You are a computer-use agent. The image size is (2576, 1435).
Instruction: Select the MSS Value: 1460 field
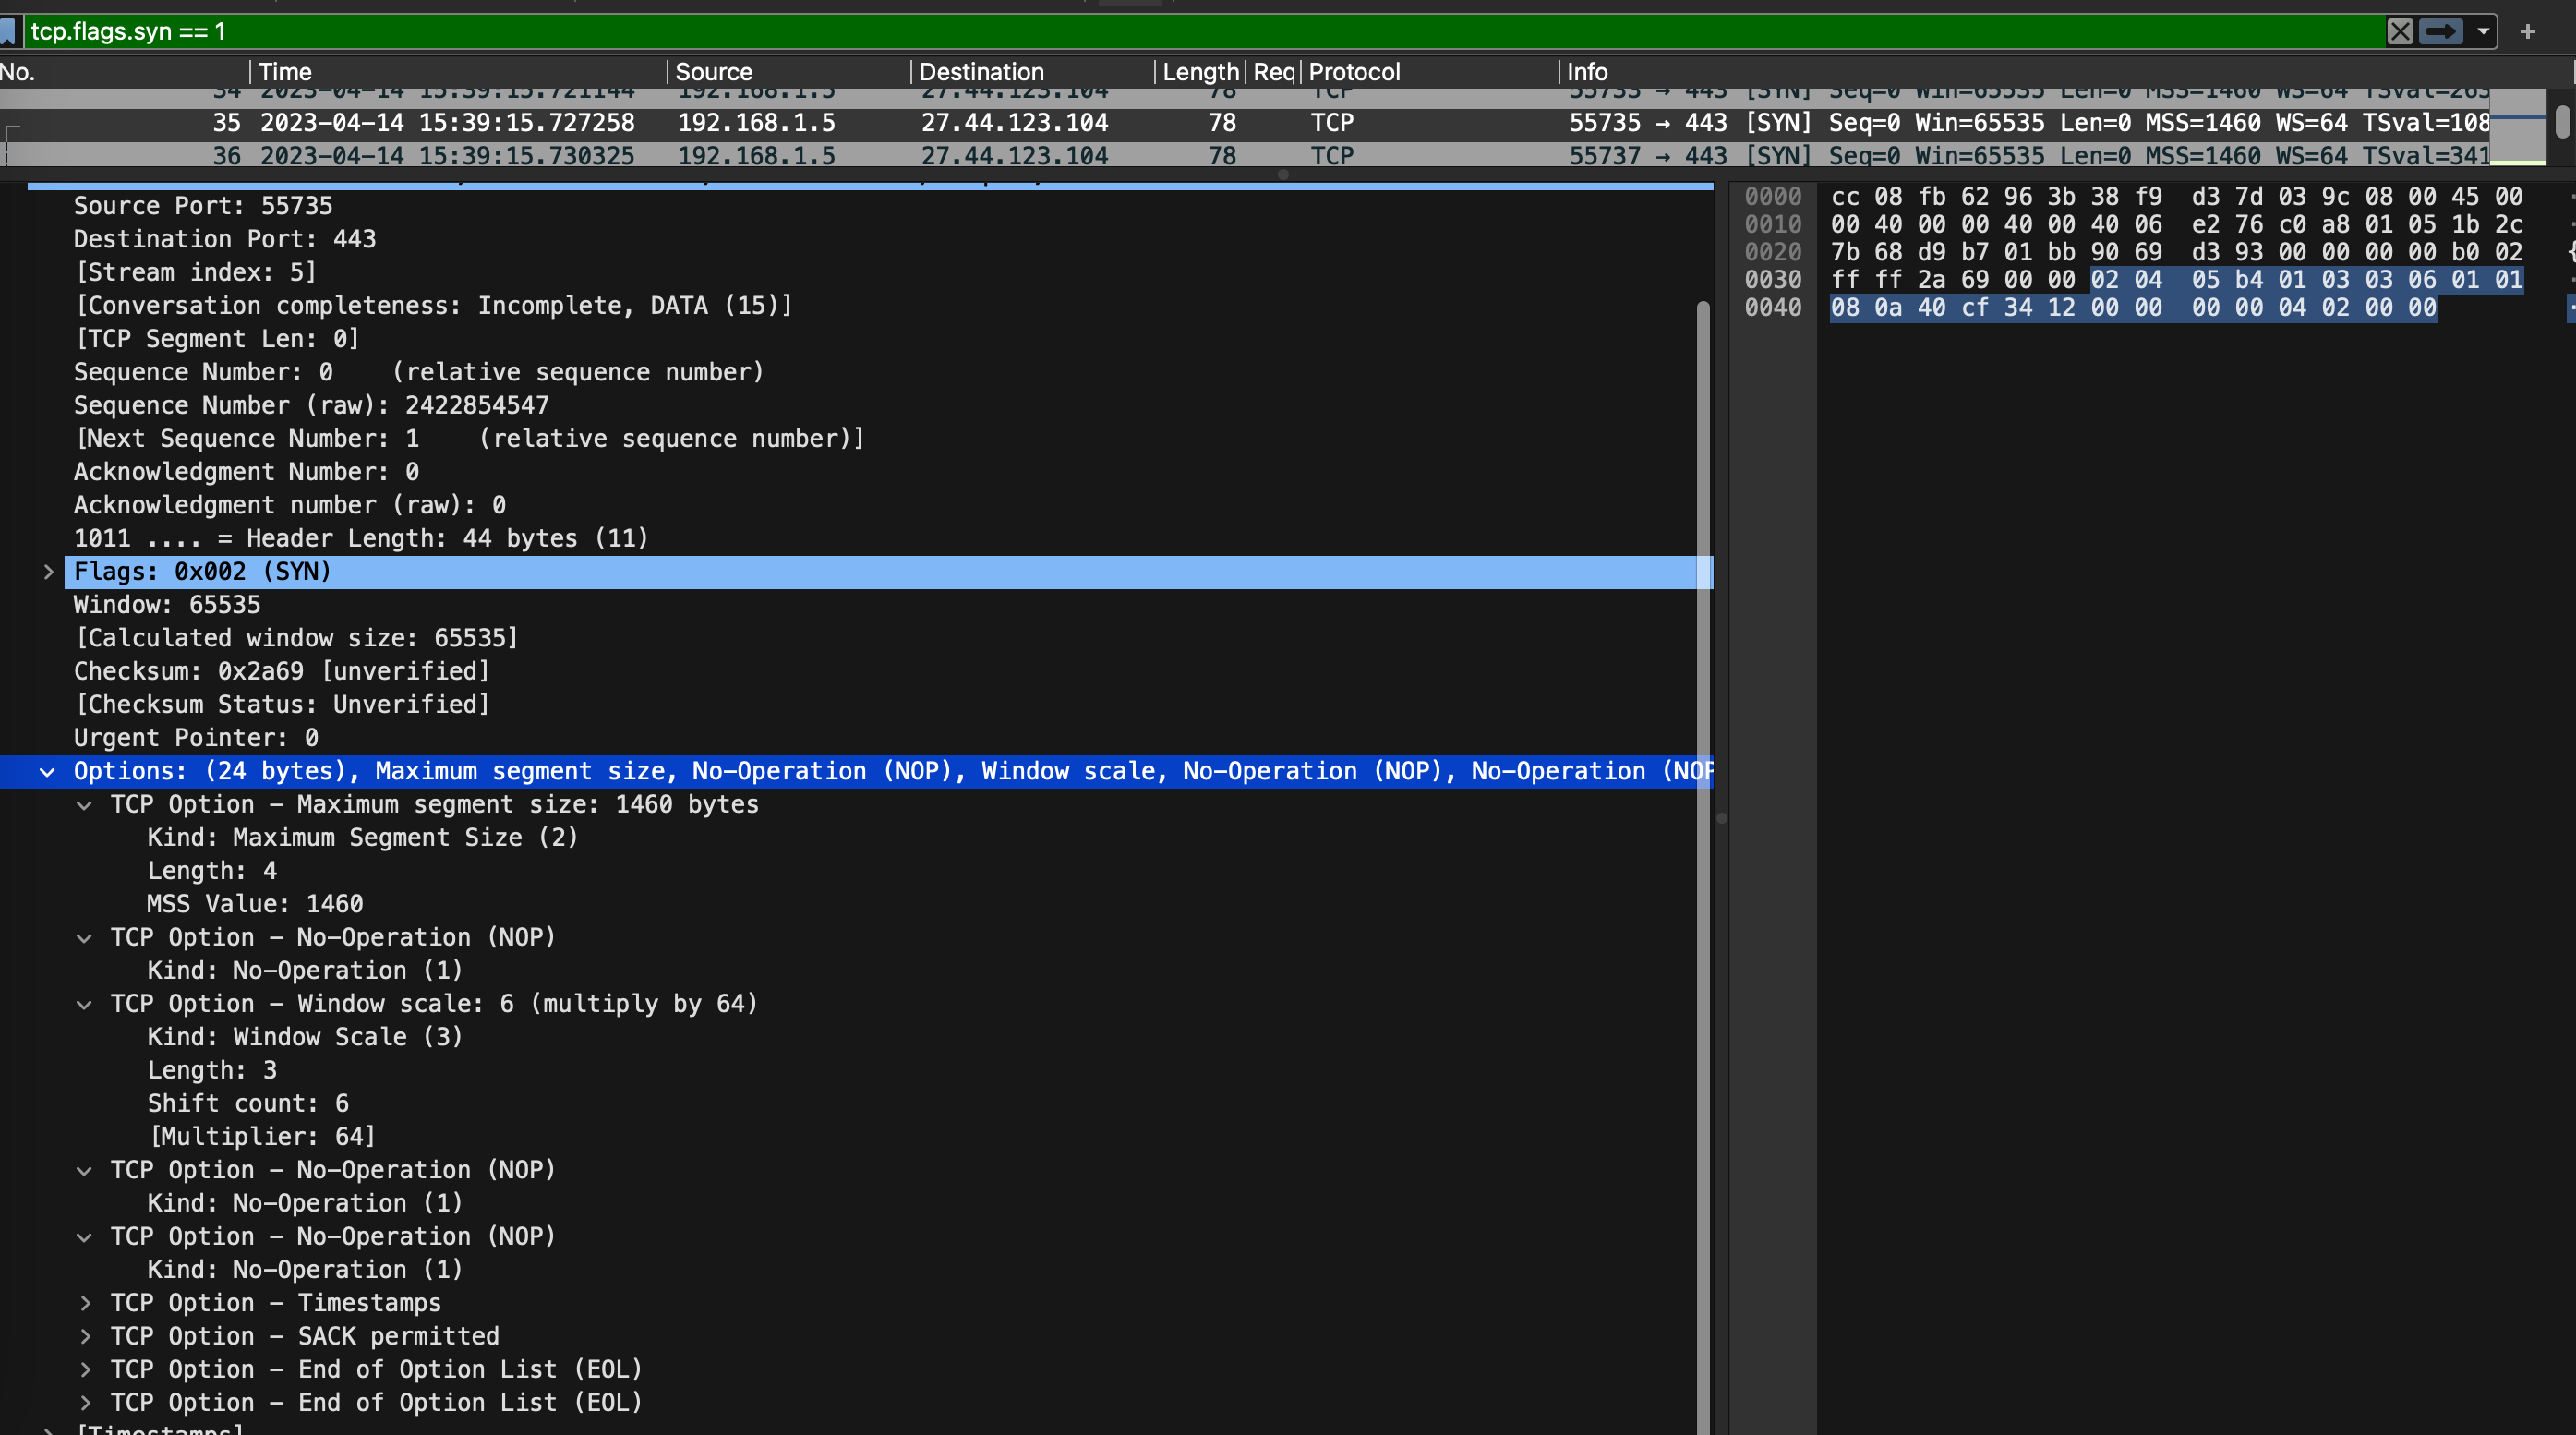pos(255,904)
